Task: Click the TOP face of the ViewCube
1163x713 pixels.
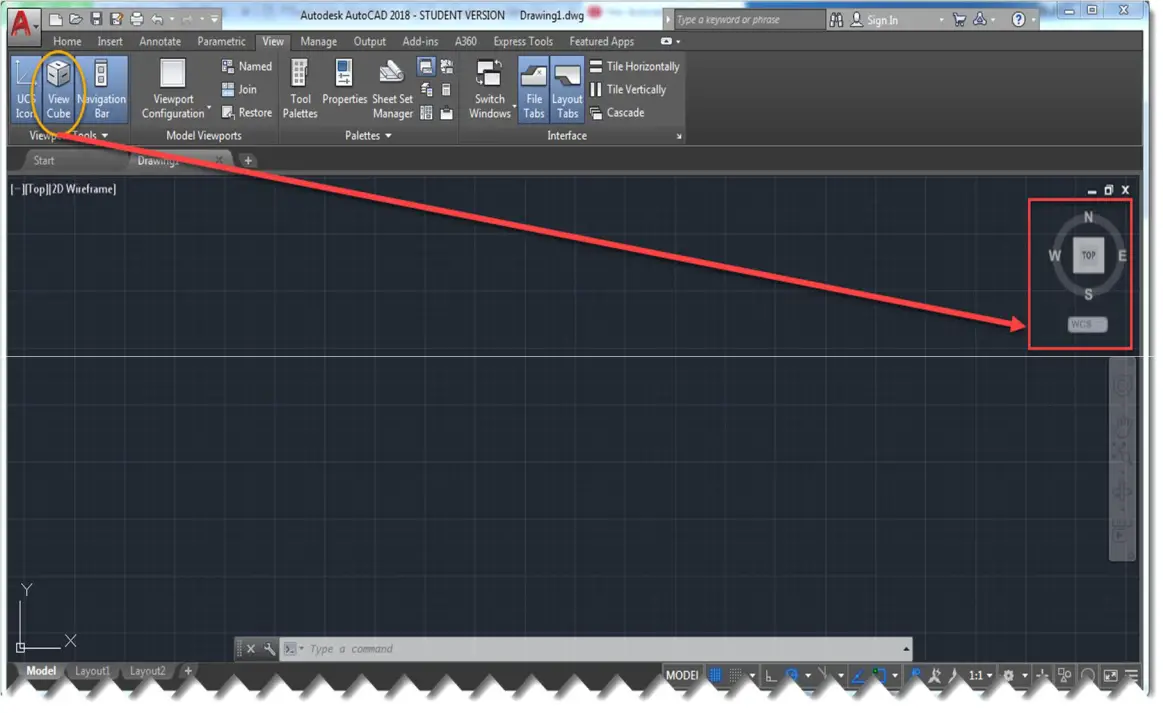Action: point(1088,255)
